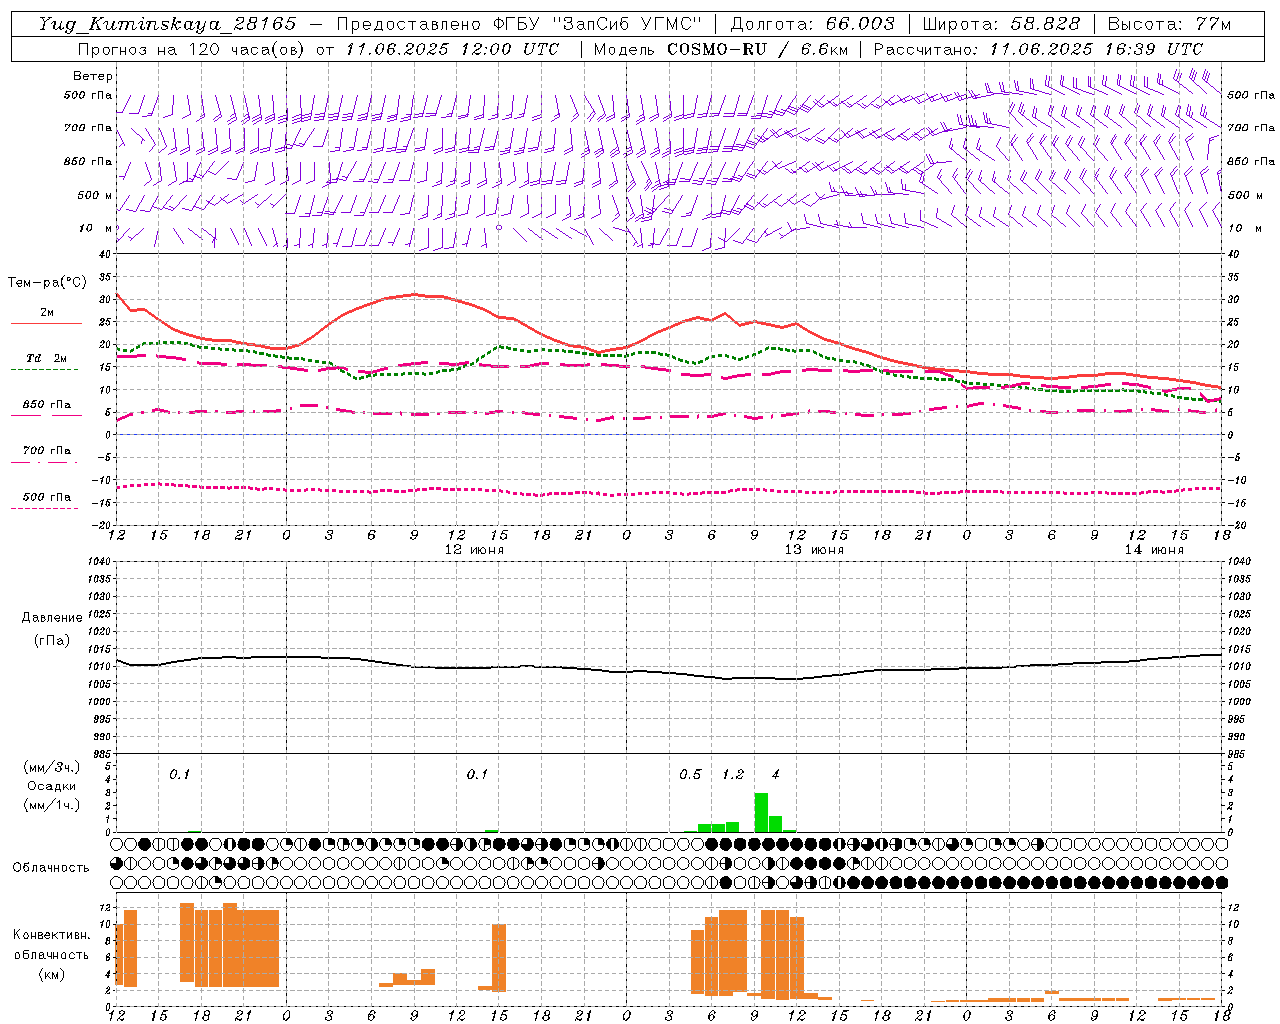Click the 13 июня date label

pos(813,550)
